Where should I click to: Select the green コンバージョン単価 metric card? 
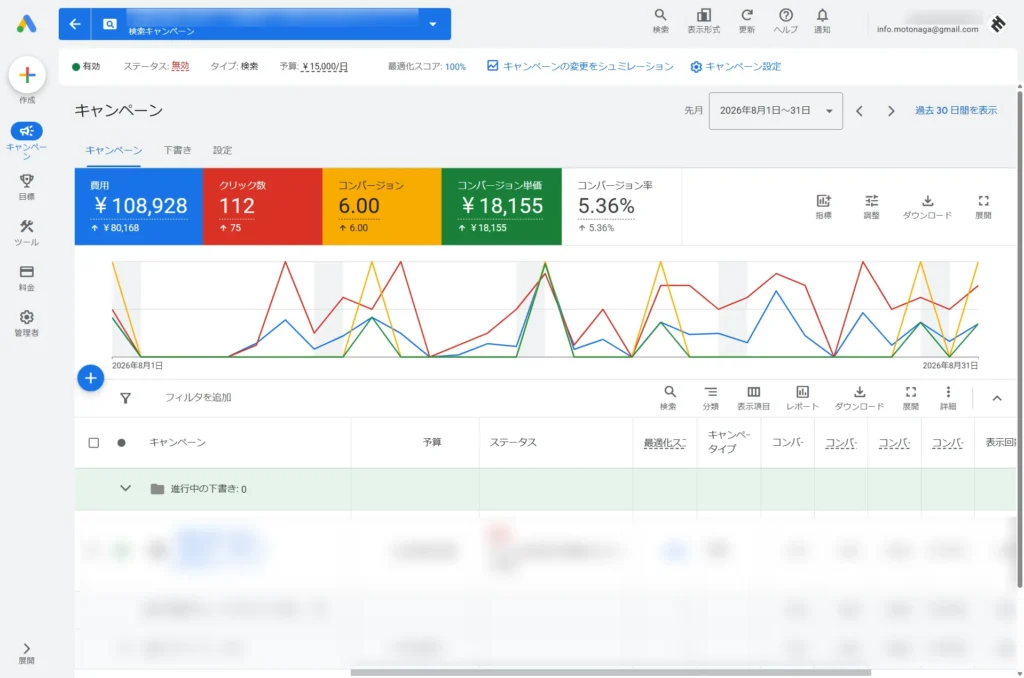click(x=502, y=206)
